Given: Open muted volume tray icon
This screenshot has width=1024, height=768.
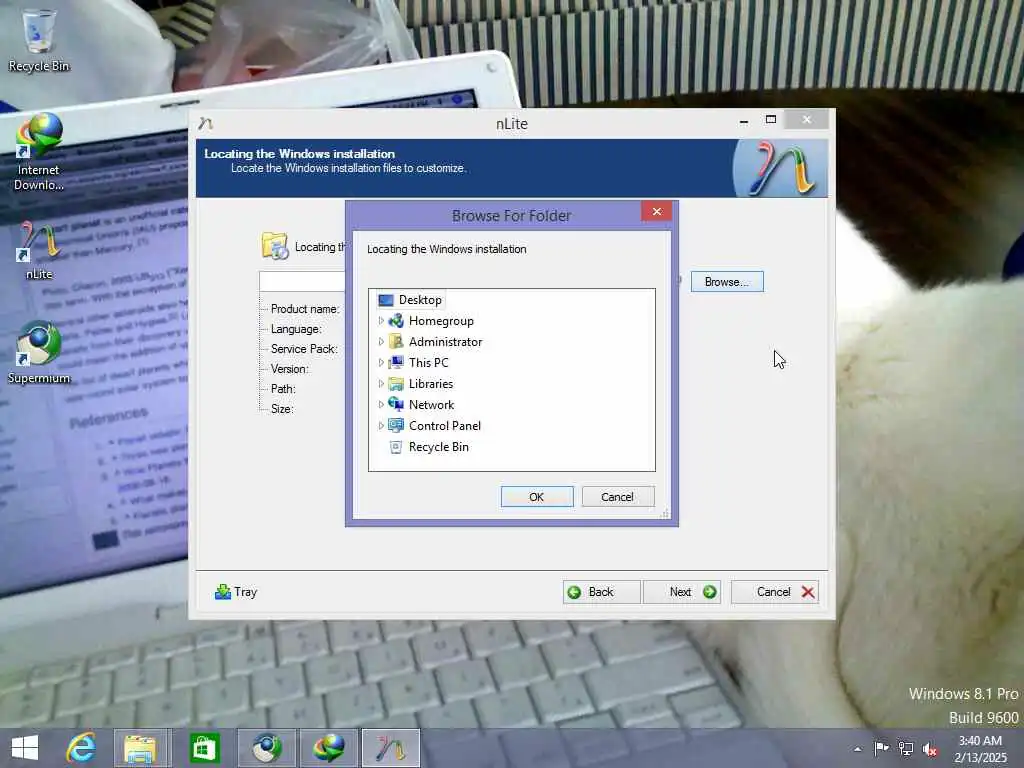Looking at the screenshot, I should 930,749.
